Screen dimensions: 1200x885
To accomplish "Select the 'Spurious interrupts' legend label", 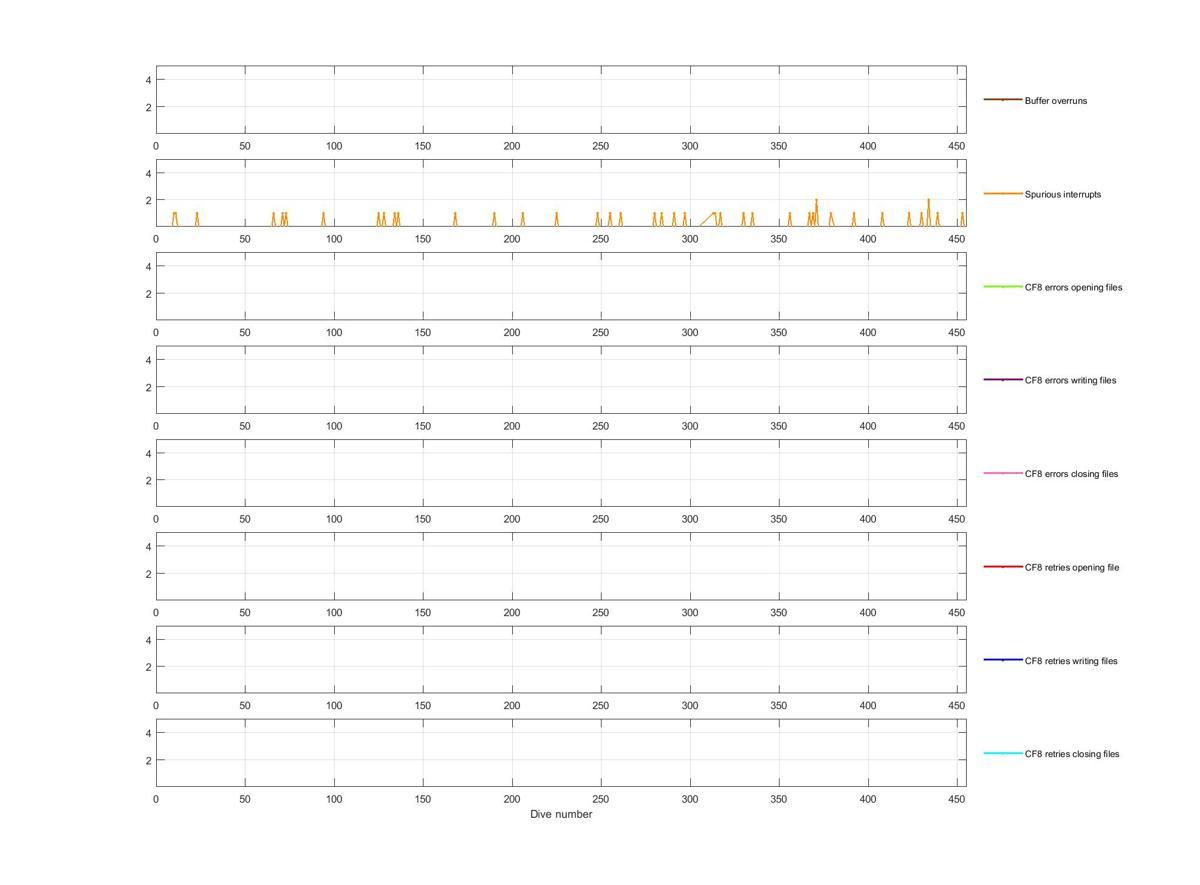I will [1062, 194].
